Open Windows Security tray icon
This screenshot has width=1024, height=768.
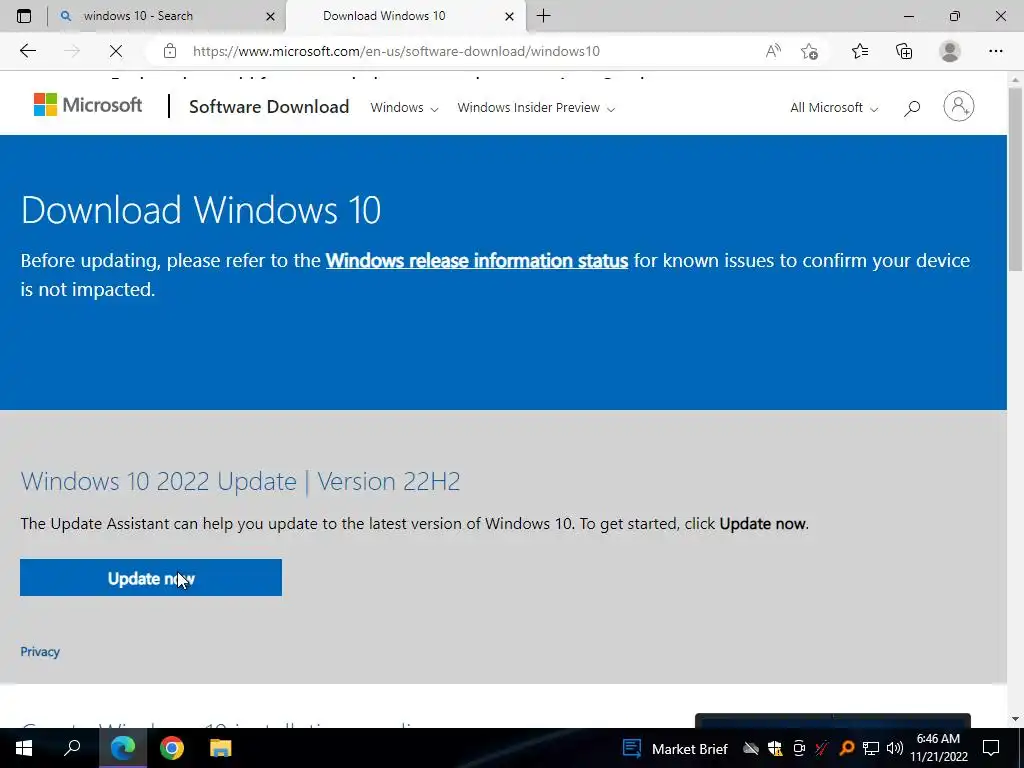click(x=775, y=748)
